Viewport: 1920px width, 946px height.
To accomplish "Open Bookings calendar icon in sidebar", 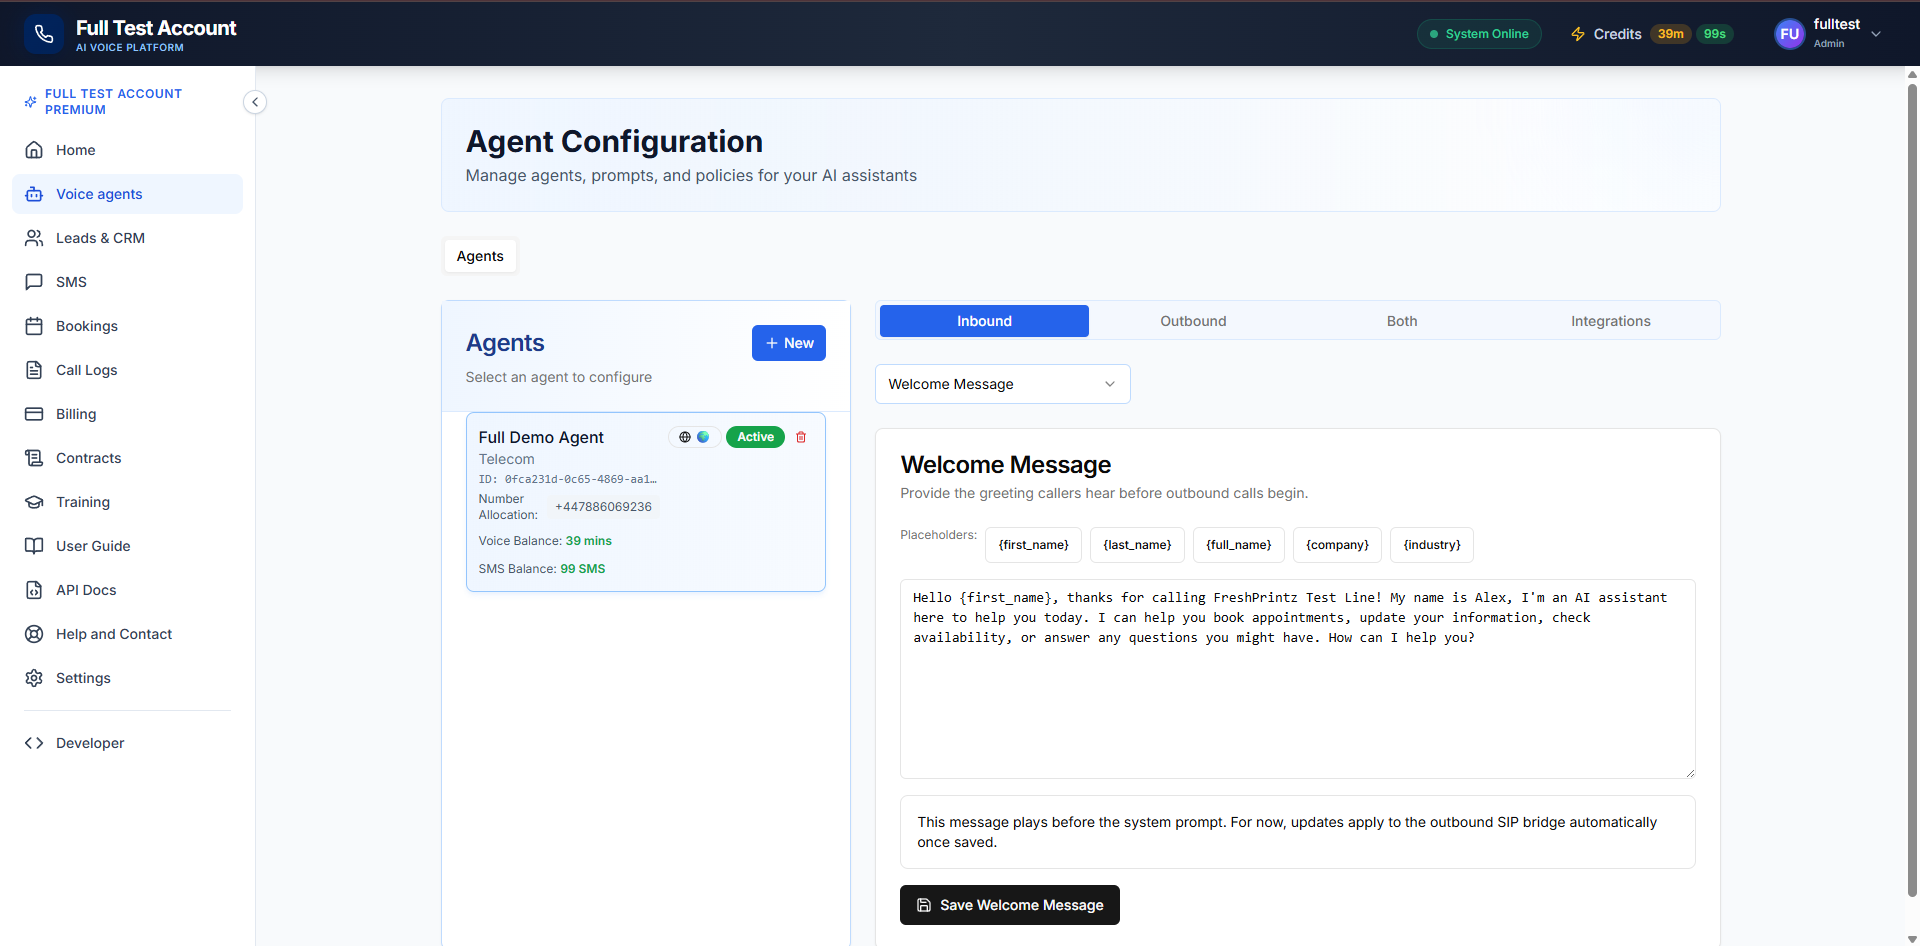I will 34,326.
